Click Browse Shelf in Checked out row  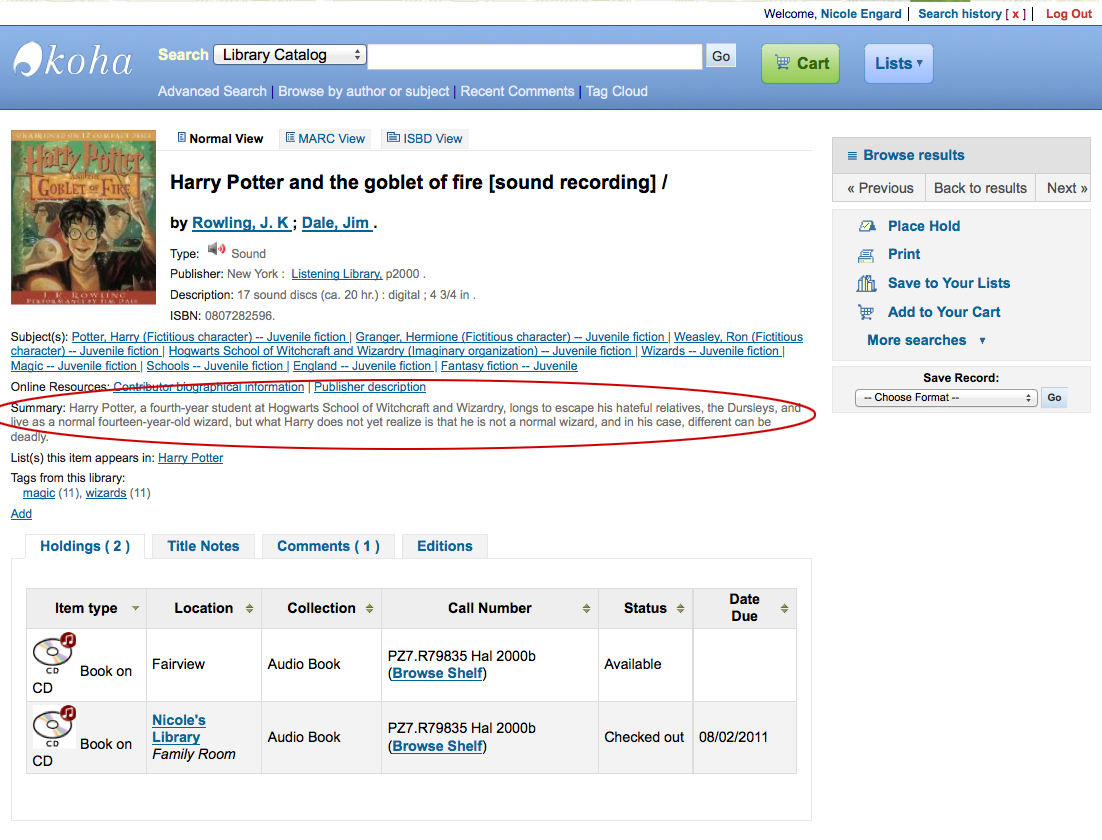(437, 747)
